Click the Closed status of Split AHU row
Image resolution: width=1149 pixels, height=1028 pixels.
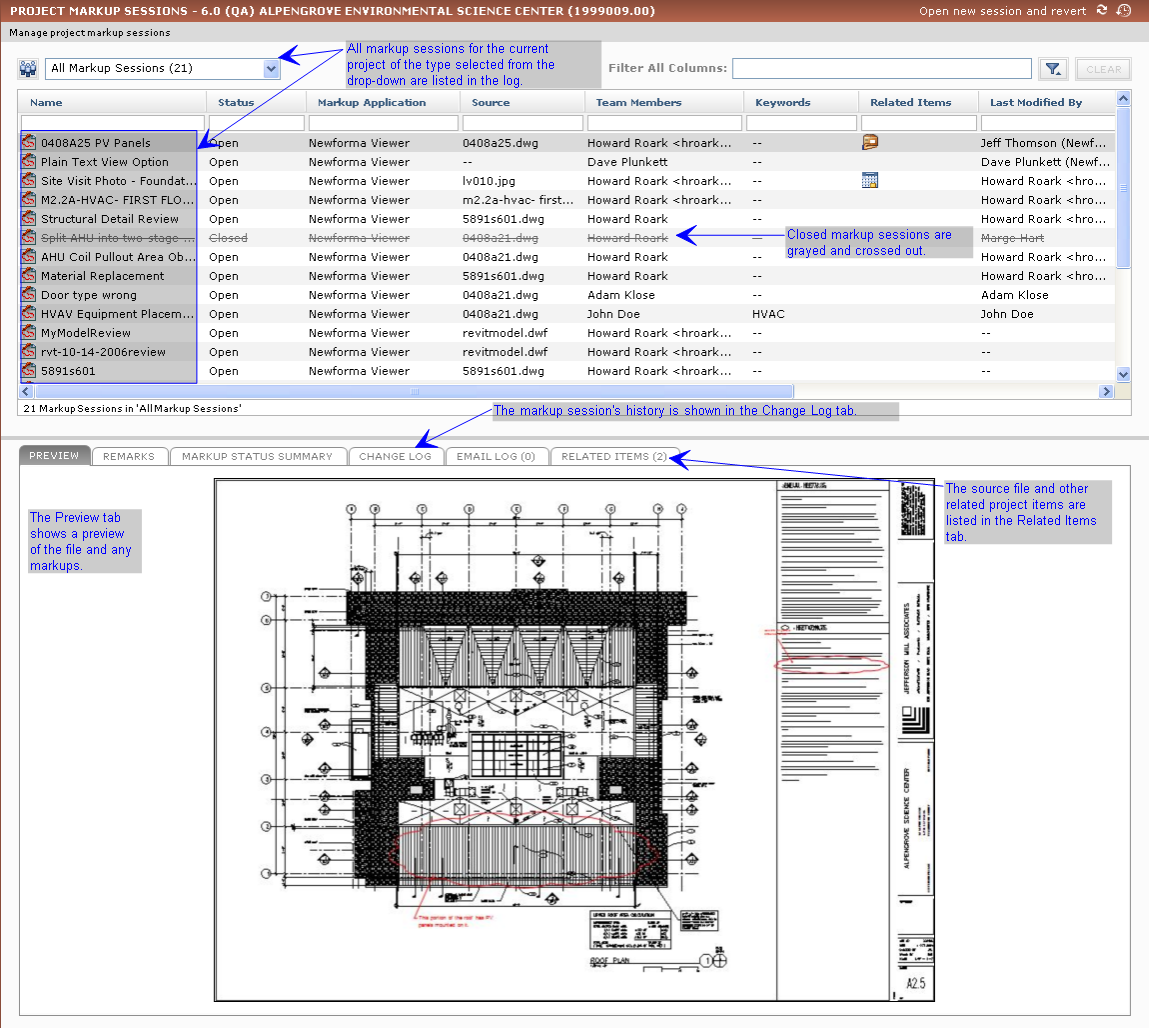[228, 237]
